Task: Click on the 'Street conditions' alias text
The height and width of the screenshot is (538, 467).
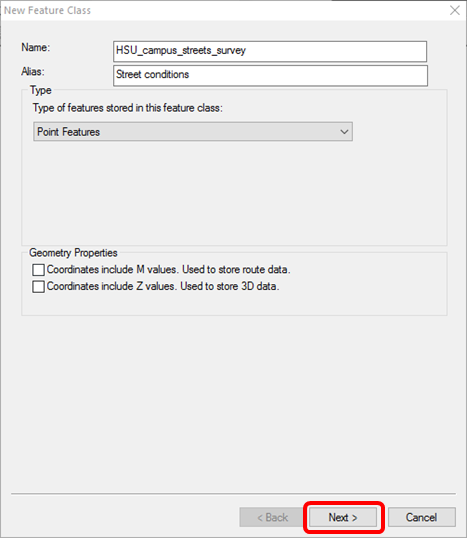Action: [x=152, y=74]
